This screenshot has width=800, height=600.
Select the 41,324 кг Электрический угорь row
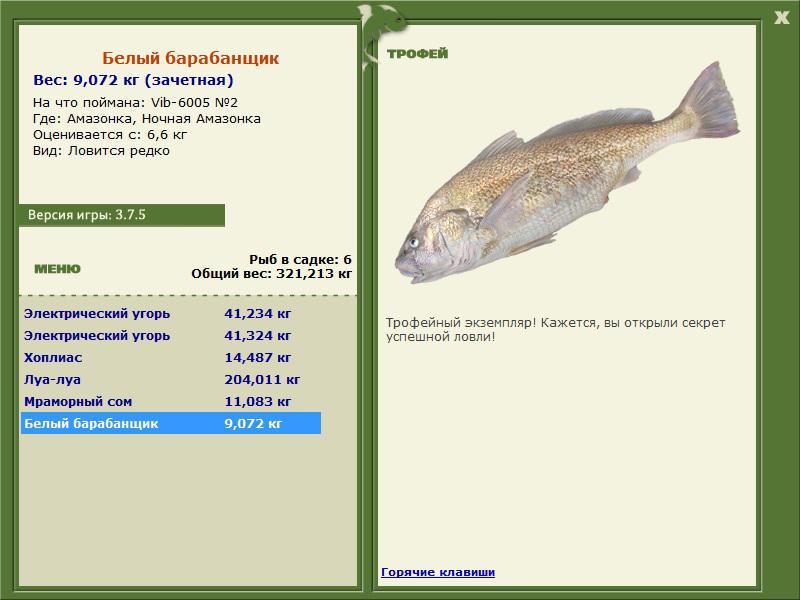tap(171, 335)
